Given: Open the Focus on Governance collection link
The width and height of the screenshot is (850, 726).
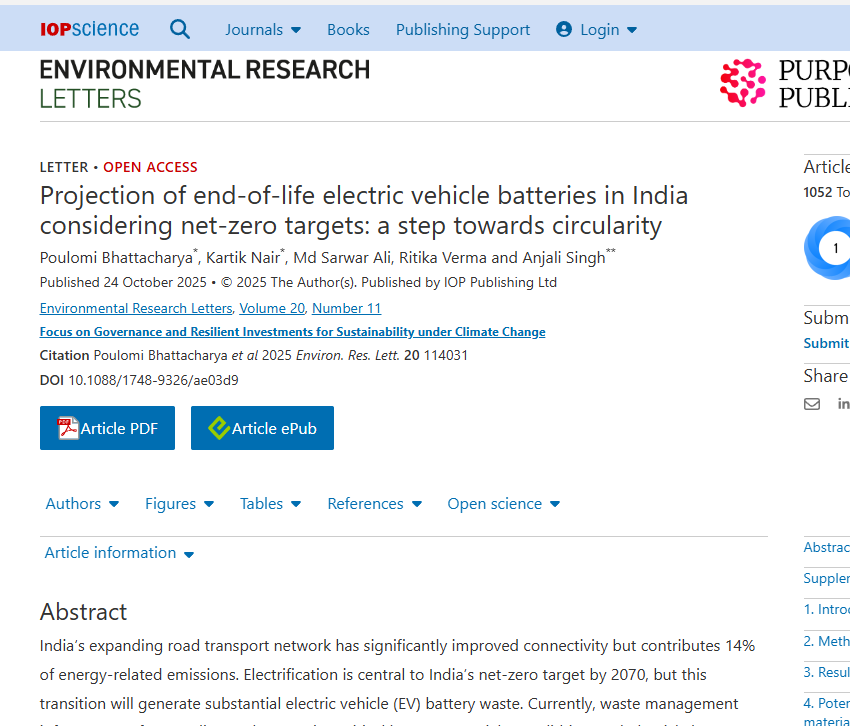Looking at the screenshot, I should coord(292,332).
